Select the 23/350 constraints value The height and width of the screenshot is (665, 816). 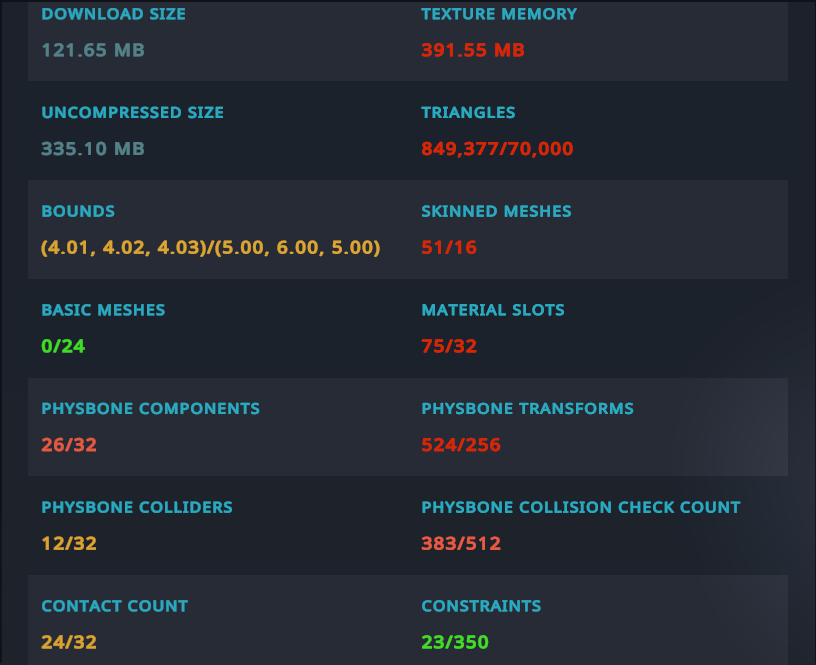point(455,643)
